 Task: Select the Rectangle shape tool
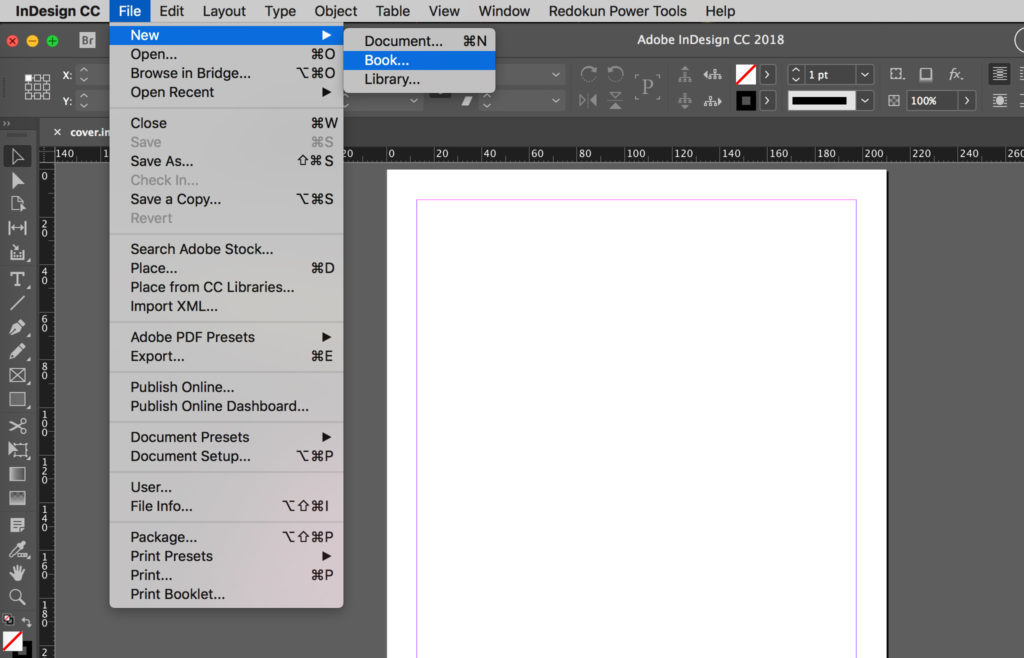click(x=17, y=400)
